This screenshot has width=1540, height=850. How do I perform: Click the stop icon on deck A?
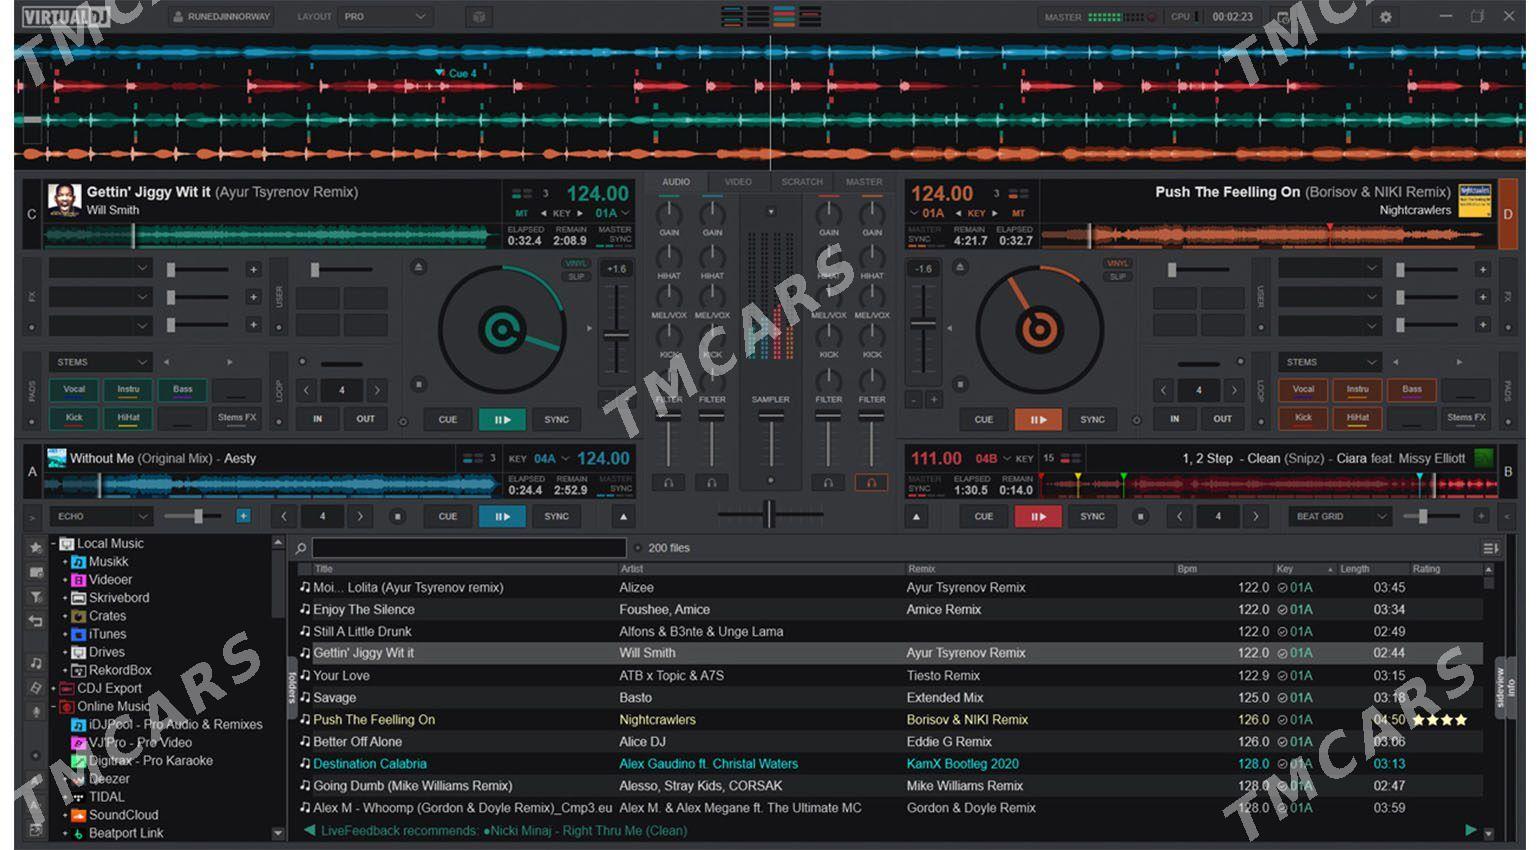397,517
